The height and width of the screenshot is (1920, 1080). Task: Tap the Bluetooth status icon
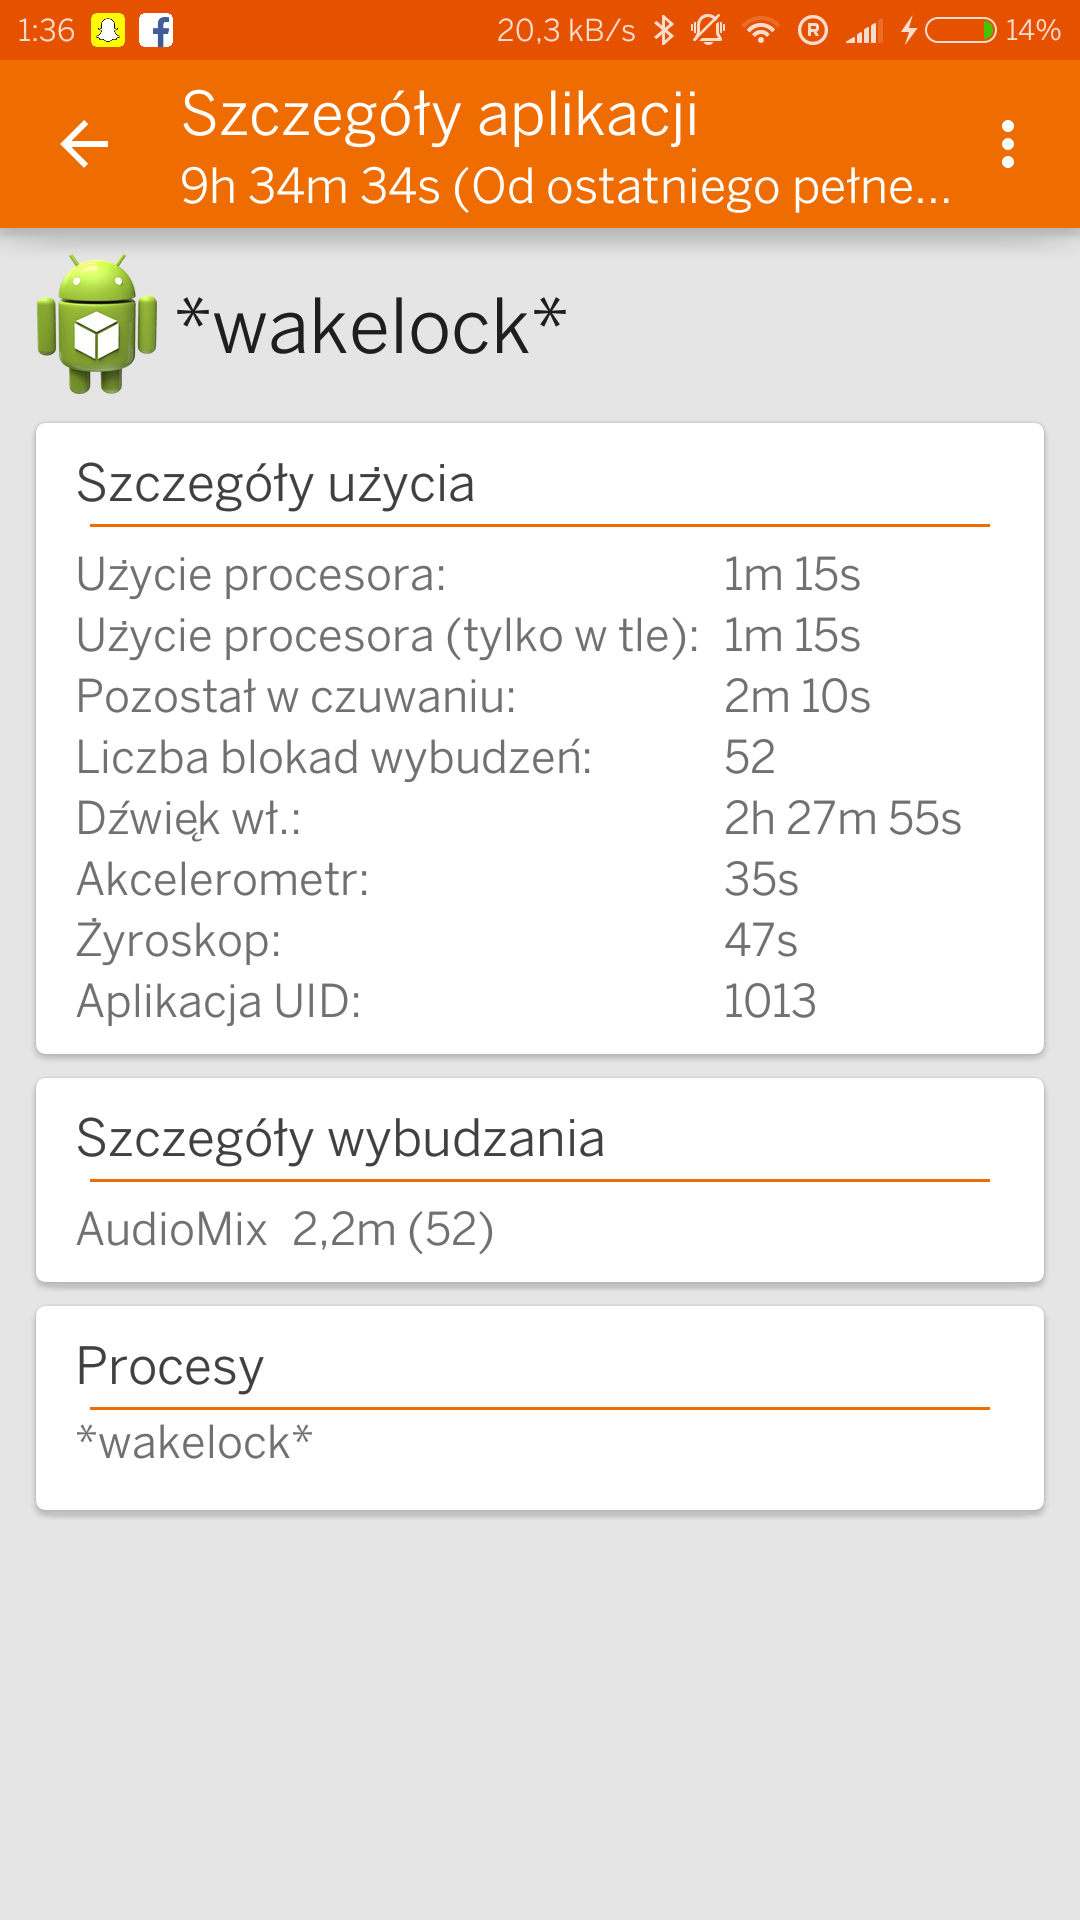point(664,30)
